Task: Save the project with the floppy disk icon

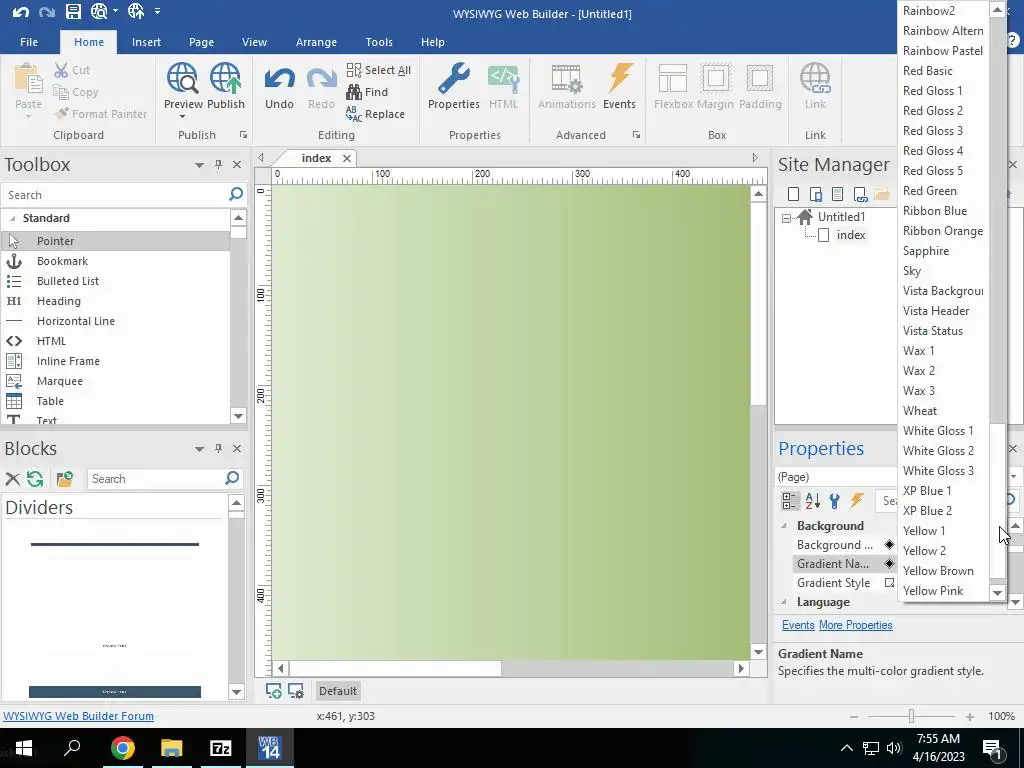Action: [x=73, y=11]
